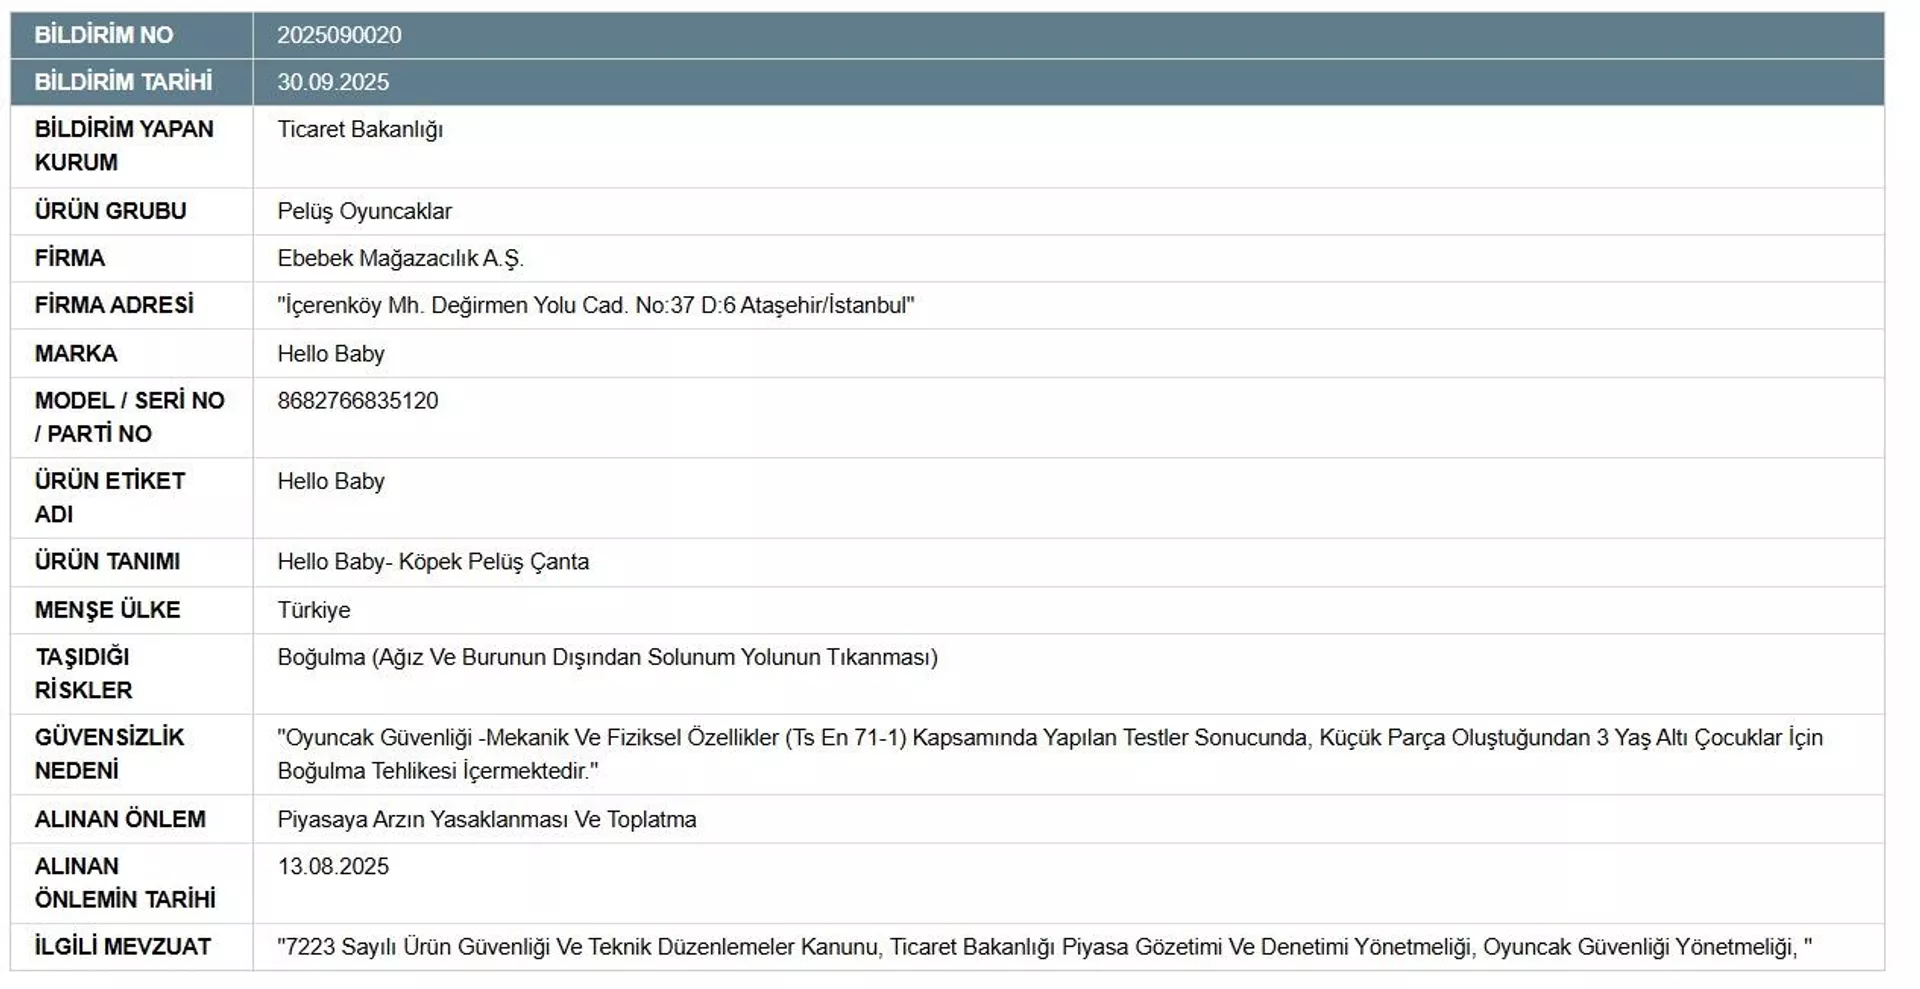This screenshot has height=989, width=1920.
Task: Click Ebebek Mağazacılık A.Ş. text
Action: [404, 258]
